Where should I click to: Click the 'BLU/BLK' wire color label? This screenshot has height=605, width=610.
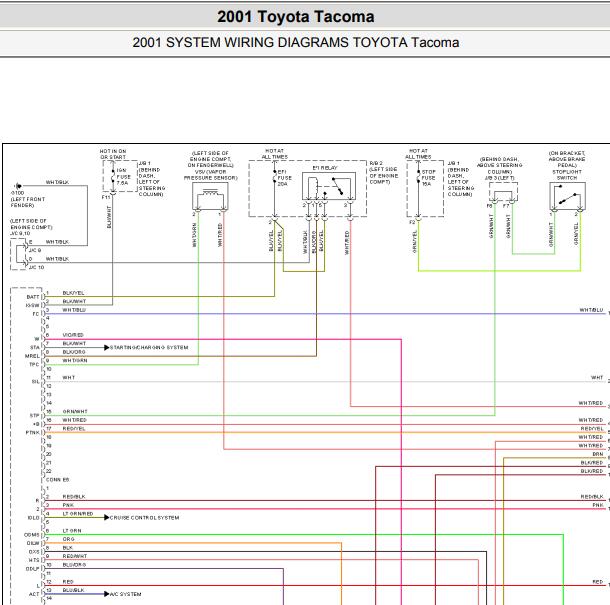(74, 590)
